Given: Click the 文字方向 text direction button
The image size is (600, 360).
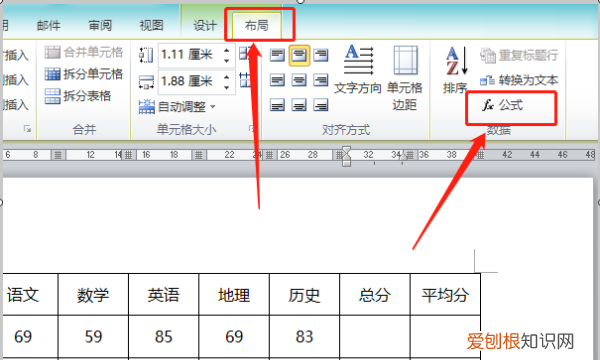Looking at the screenshot, I should pyautogui.click(x=358, y=70).
